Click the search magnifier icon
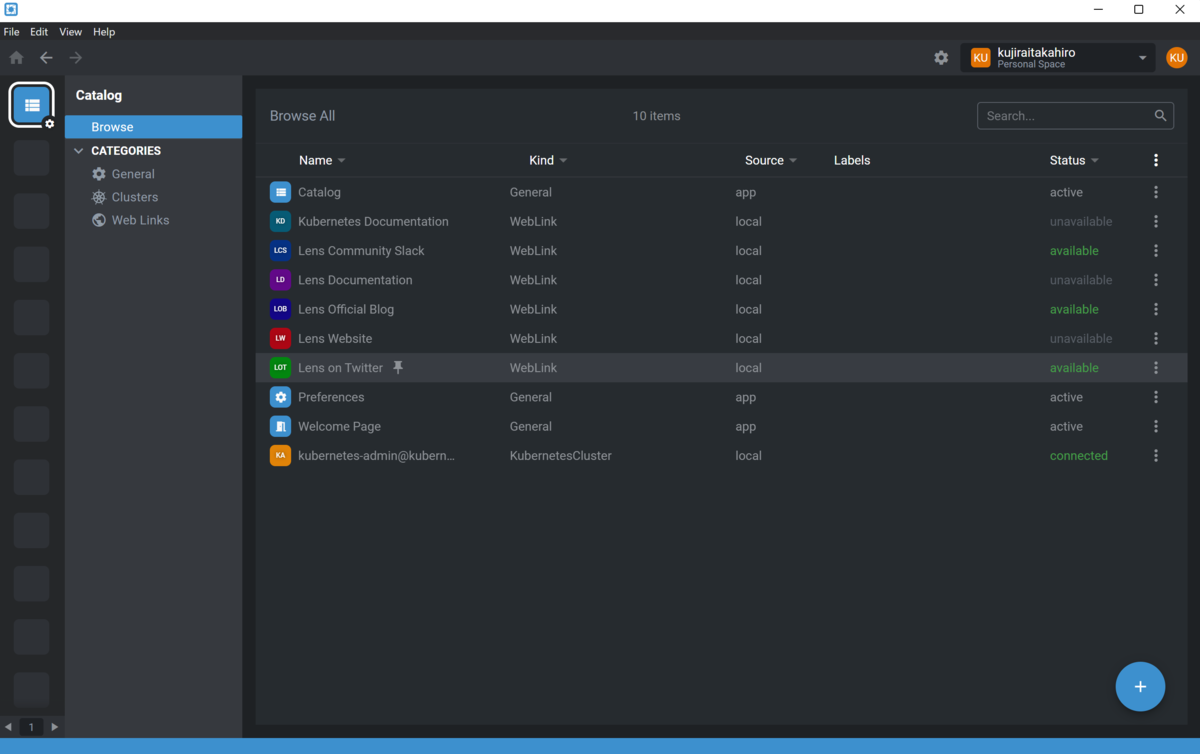Viewport: 1200px width, 754px height. point(1160,116)
